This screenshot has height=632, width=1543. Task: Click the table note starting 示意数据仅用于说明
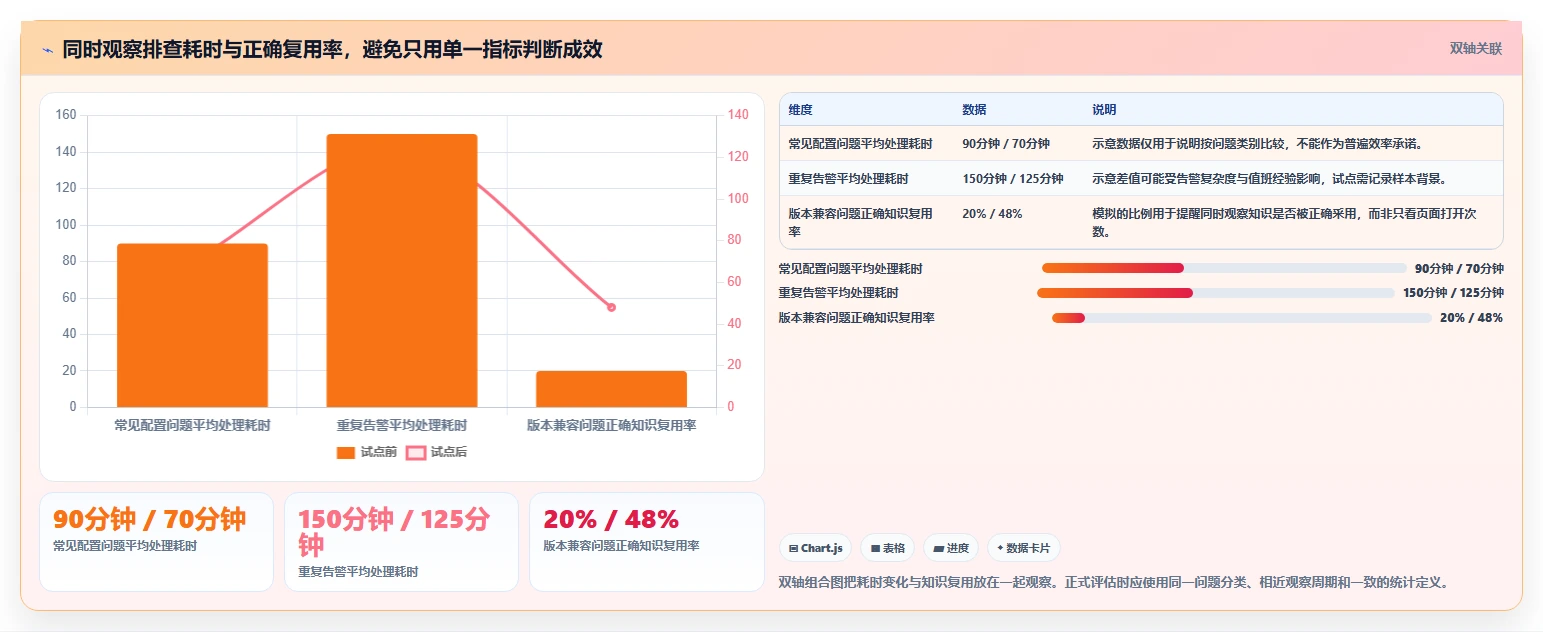[1257, 144]
